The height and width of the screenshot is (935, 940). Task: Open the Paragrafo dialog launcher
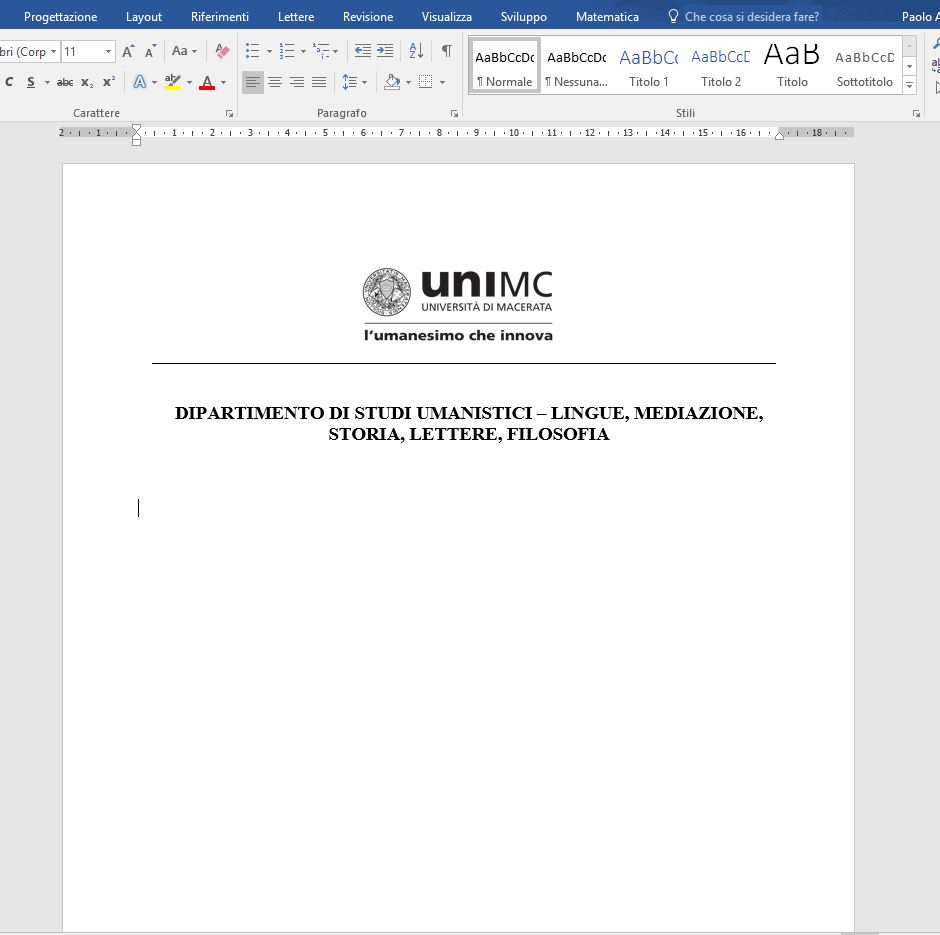click(x=454, y=113)
